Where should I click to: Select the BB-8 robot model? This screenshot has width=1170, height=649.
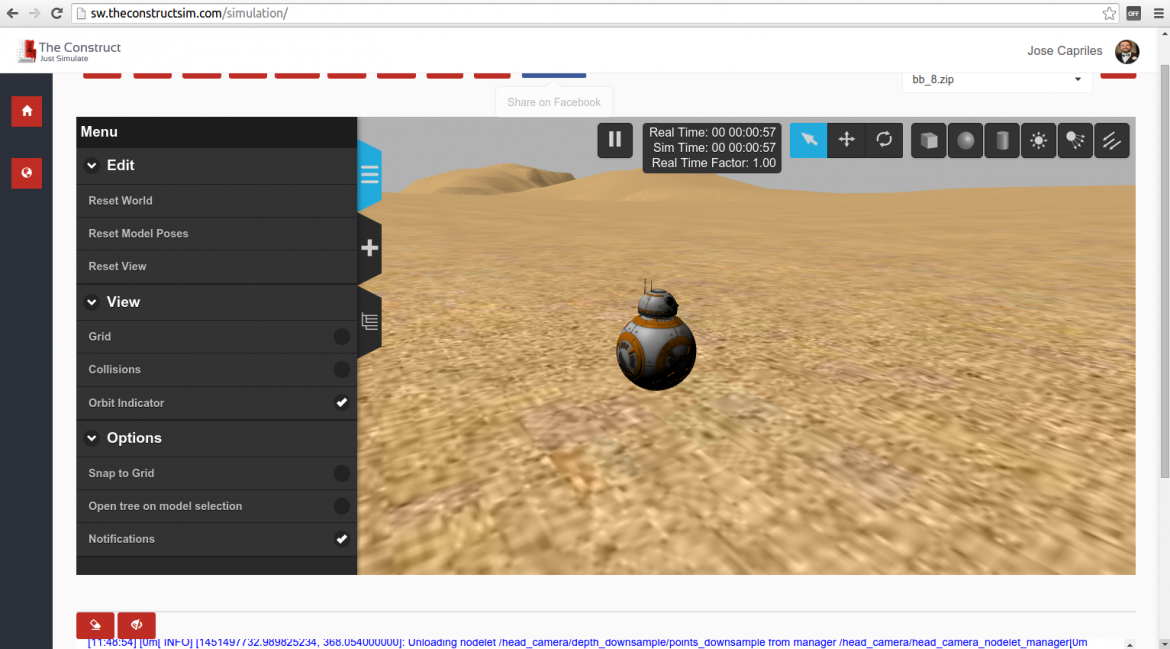click(656, 337)
